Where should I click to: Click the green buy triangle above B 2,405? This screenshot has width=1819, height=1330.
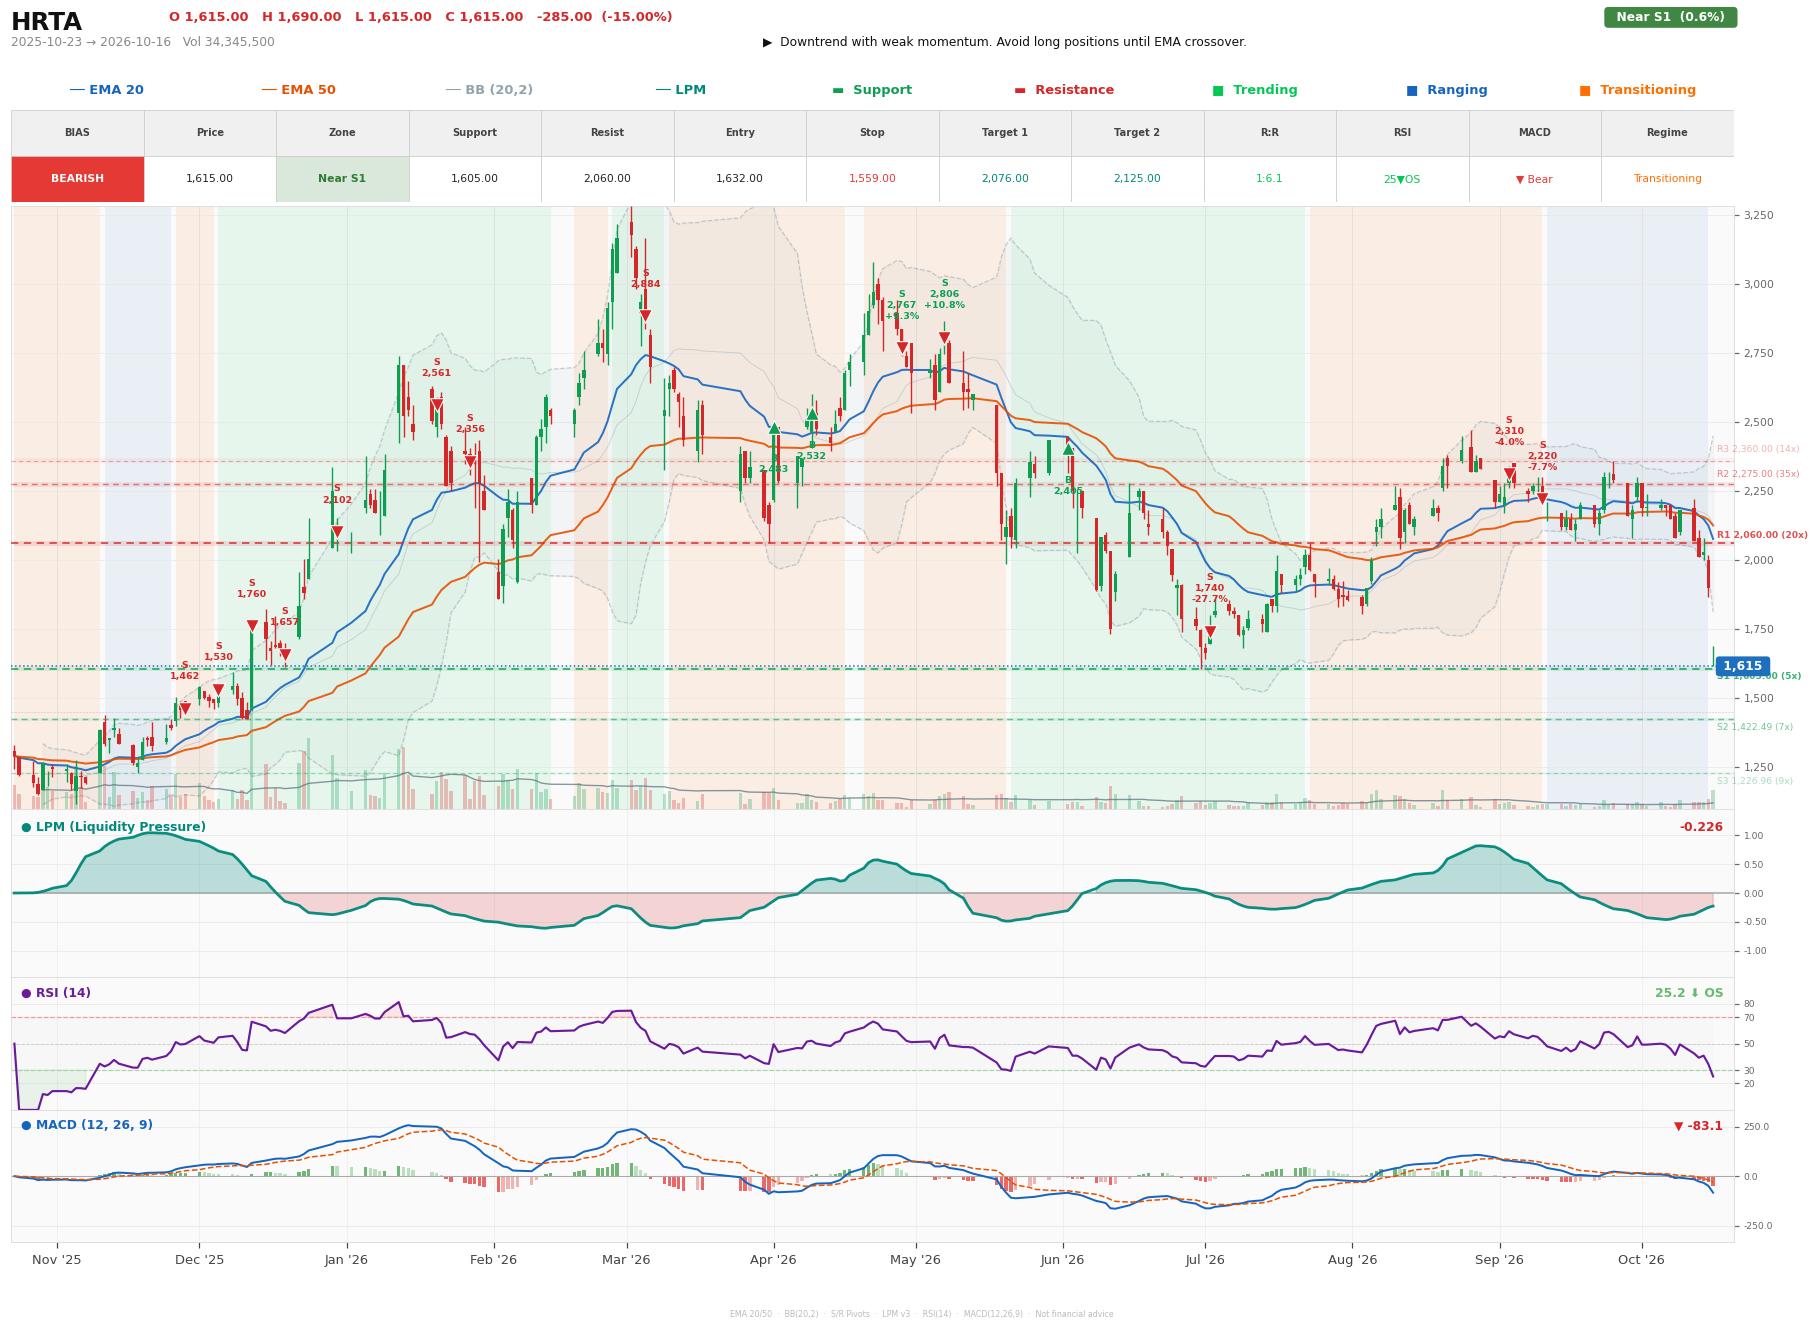1068,449
